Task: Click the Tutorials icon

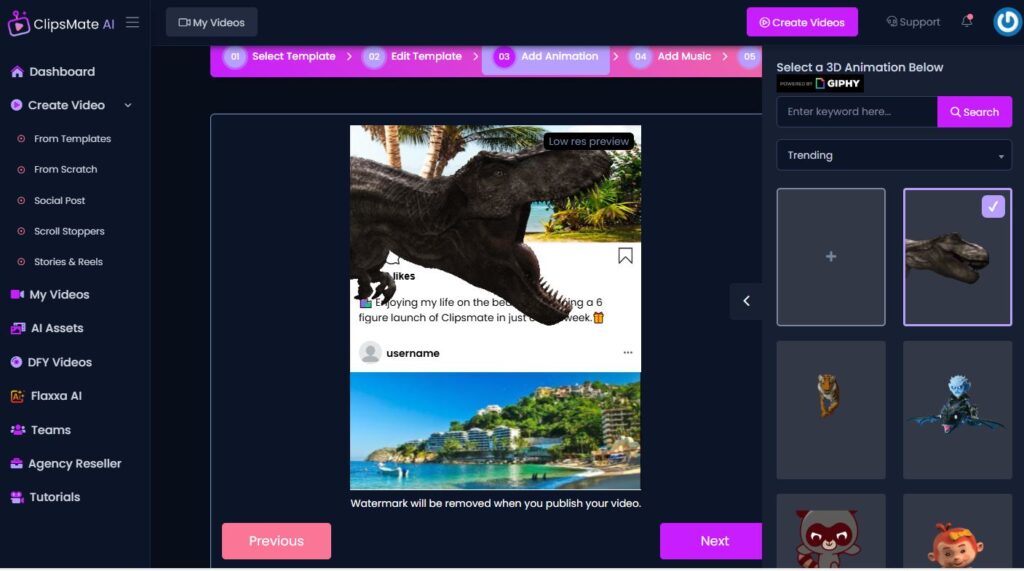Action: (17, 497)
